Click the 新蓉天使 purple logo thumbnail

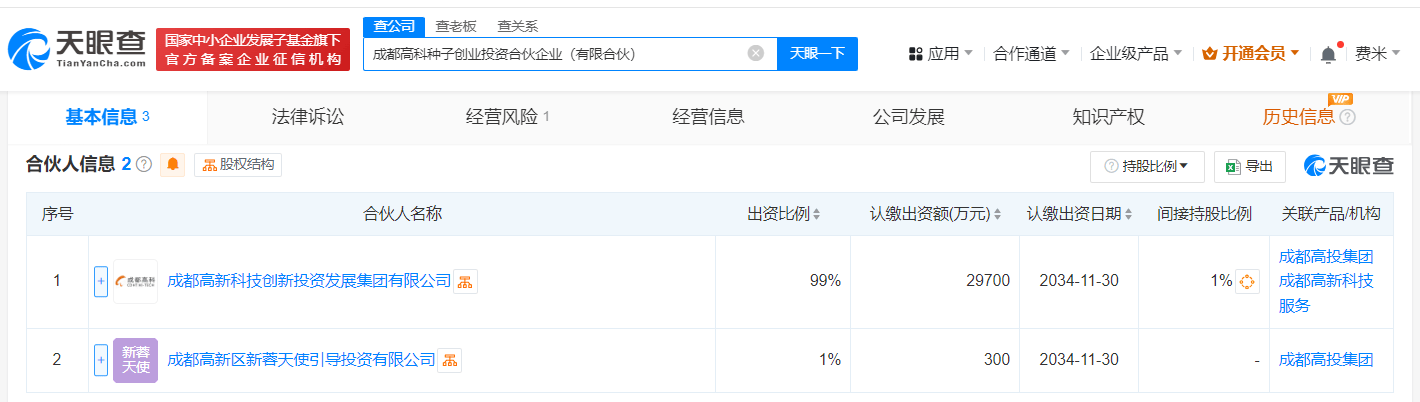pyautogui.click(x=135, y=360)
